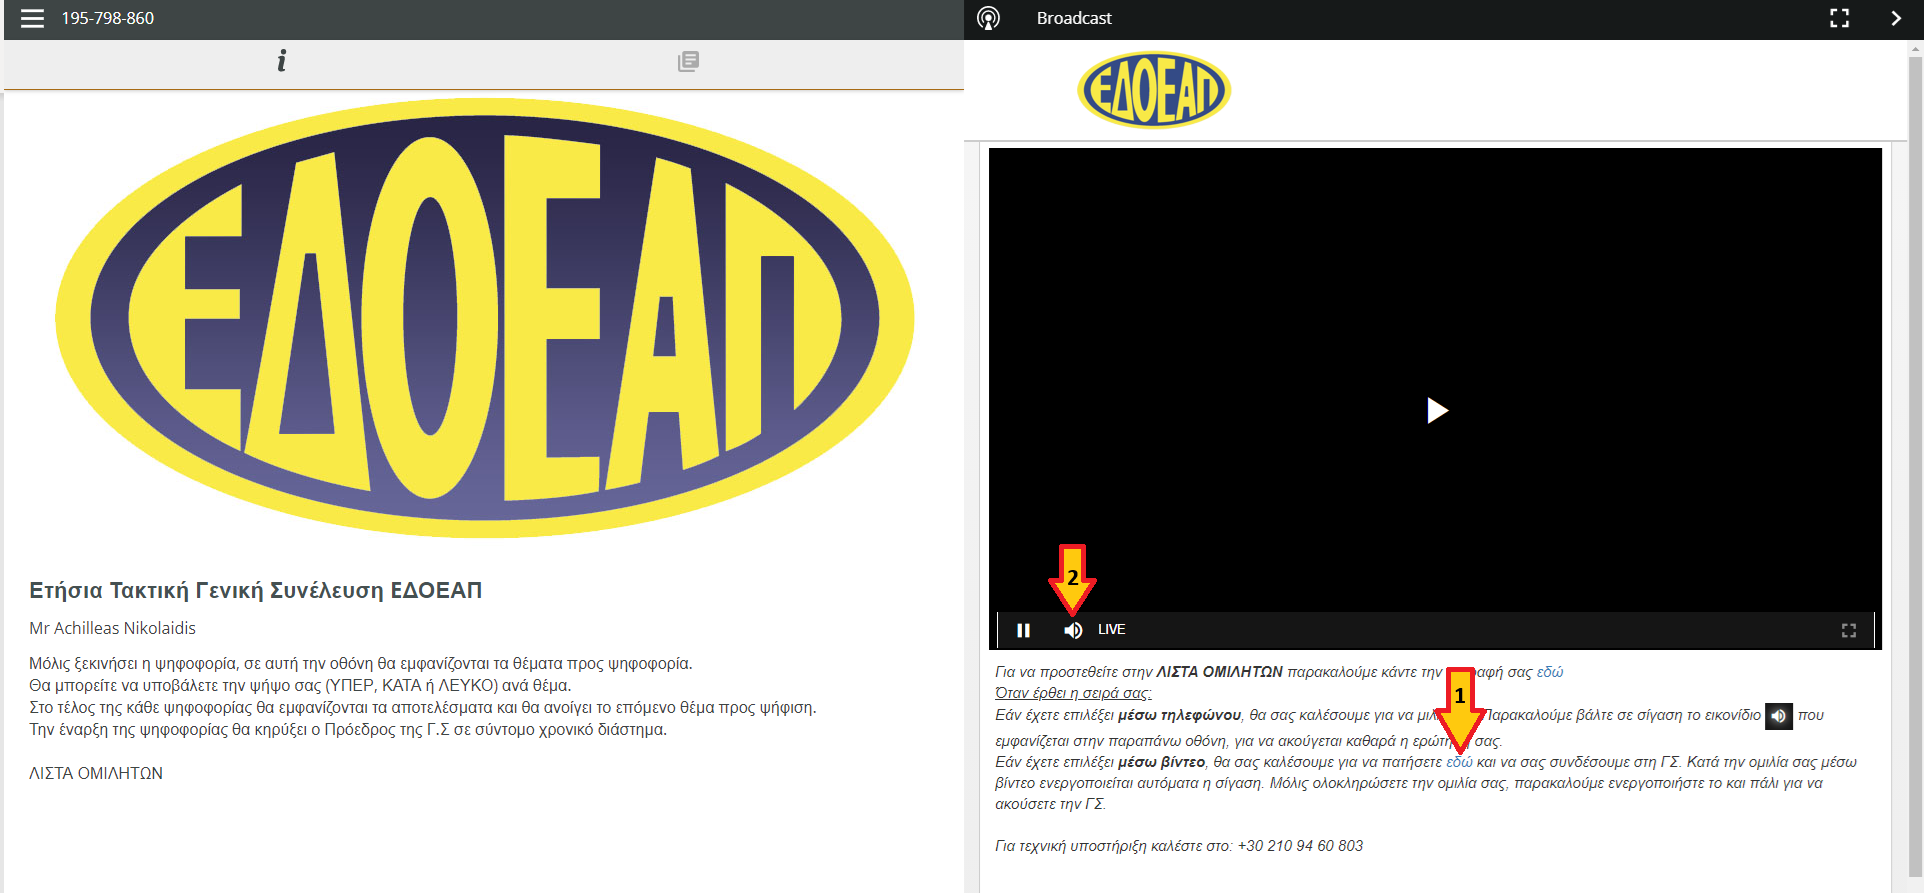
Task: Click the 'εδώ' link for video connection
Action: tap(1459, 762)
